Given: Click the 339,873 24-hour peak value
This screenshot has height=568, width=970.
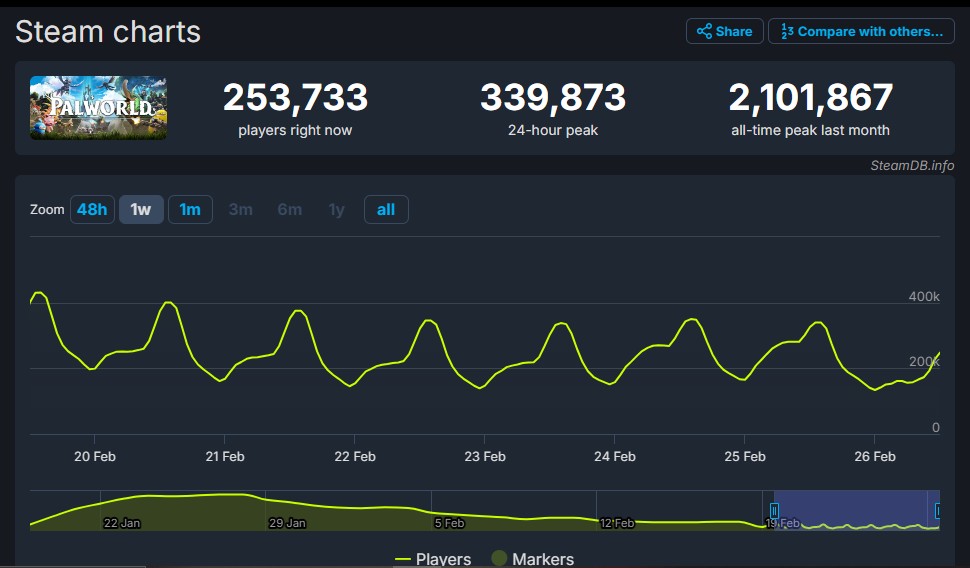Looking at the screenshot, I should pos(553,97).
